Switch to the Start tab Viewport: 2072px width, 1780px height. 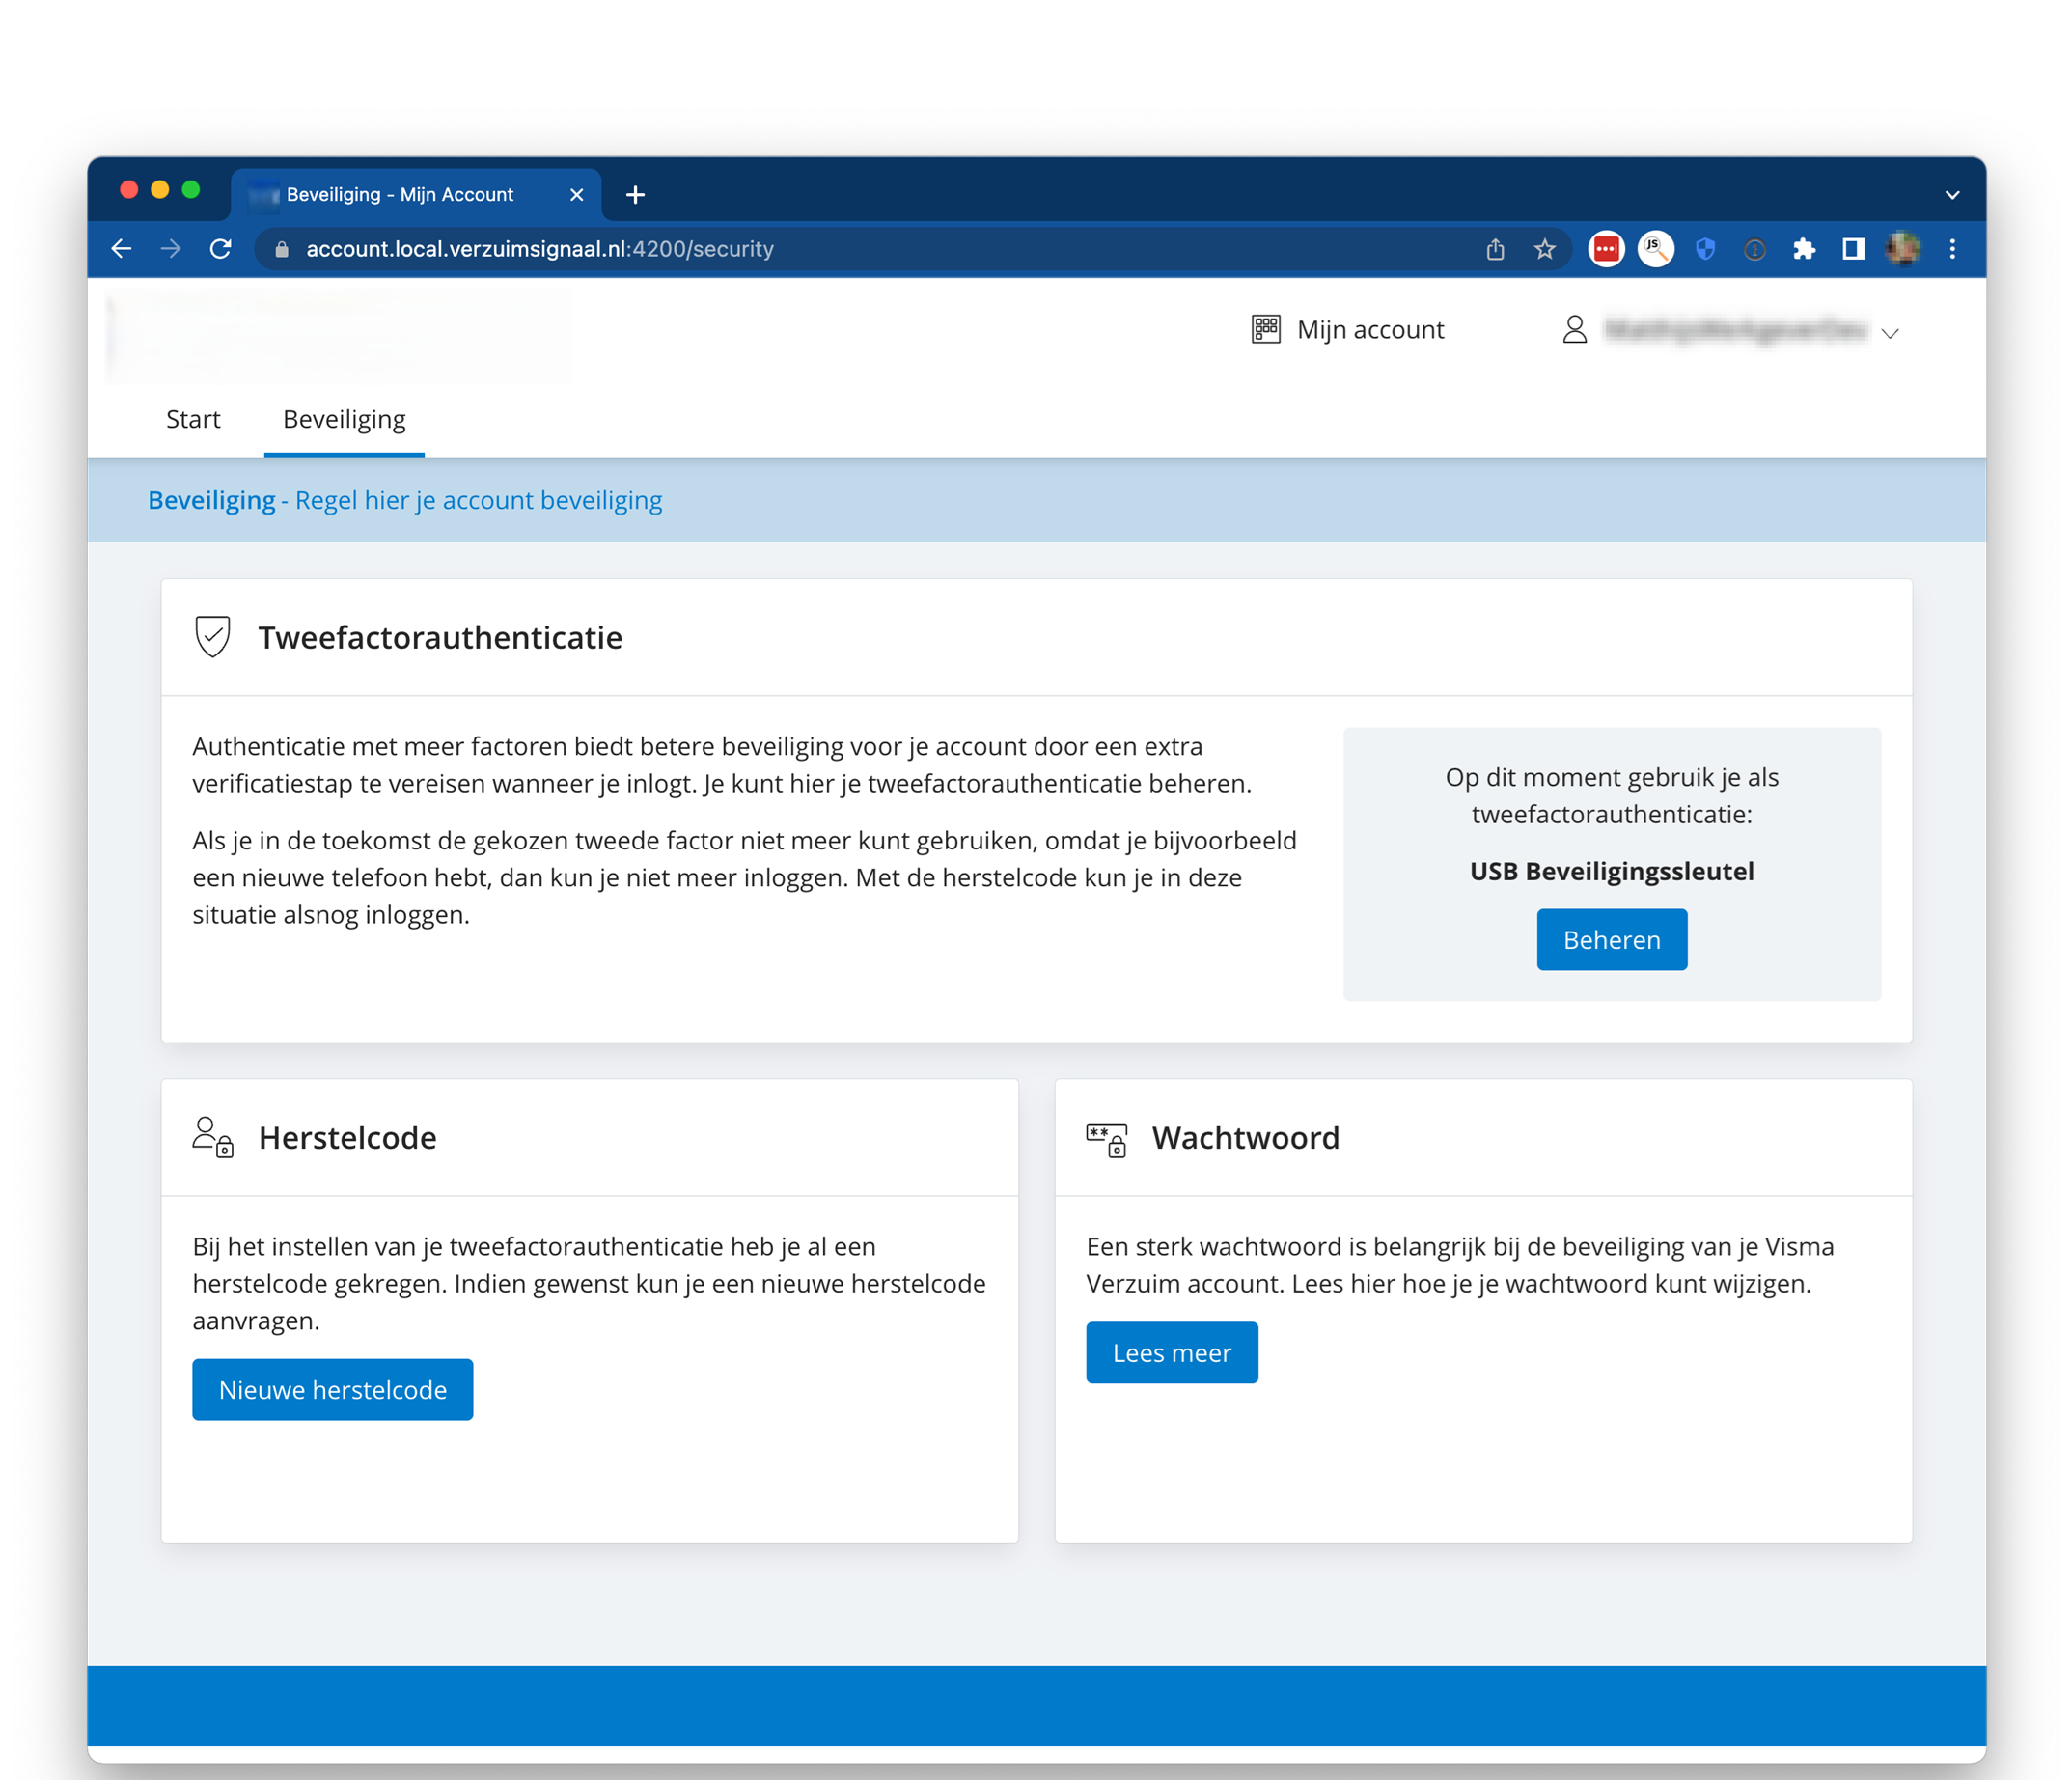pyautogui.click(x=193, y=419)
